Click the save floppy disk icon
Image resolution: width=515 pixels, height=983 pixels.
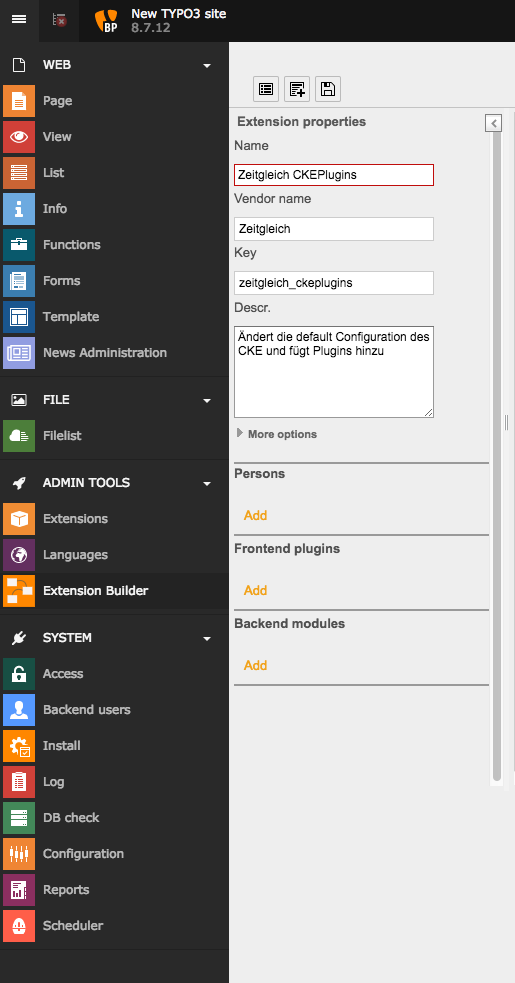[327, 89]
